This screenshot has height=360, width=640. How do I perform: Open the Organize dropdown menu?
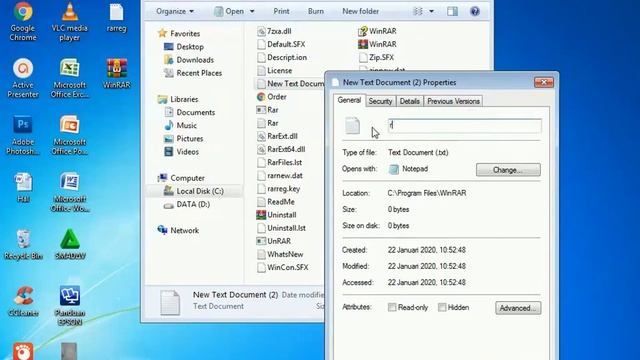point(175,11)
